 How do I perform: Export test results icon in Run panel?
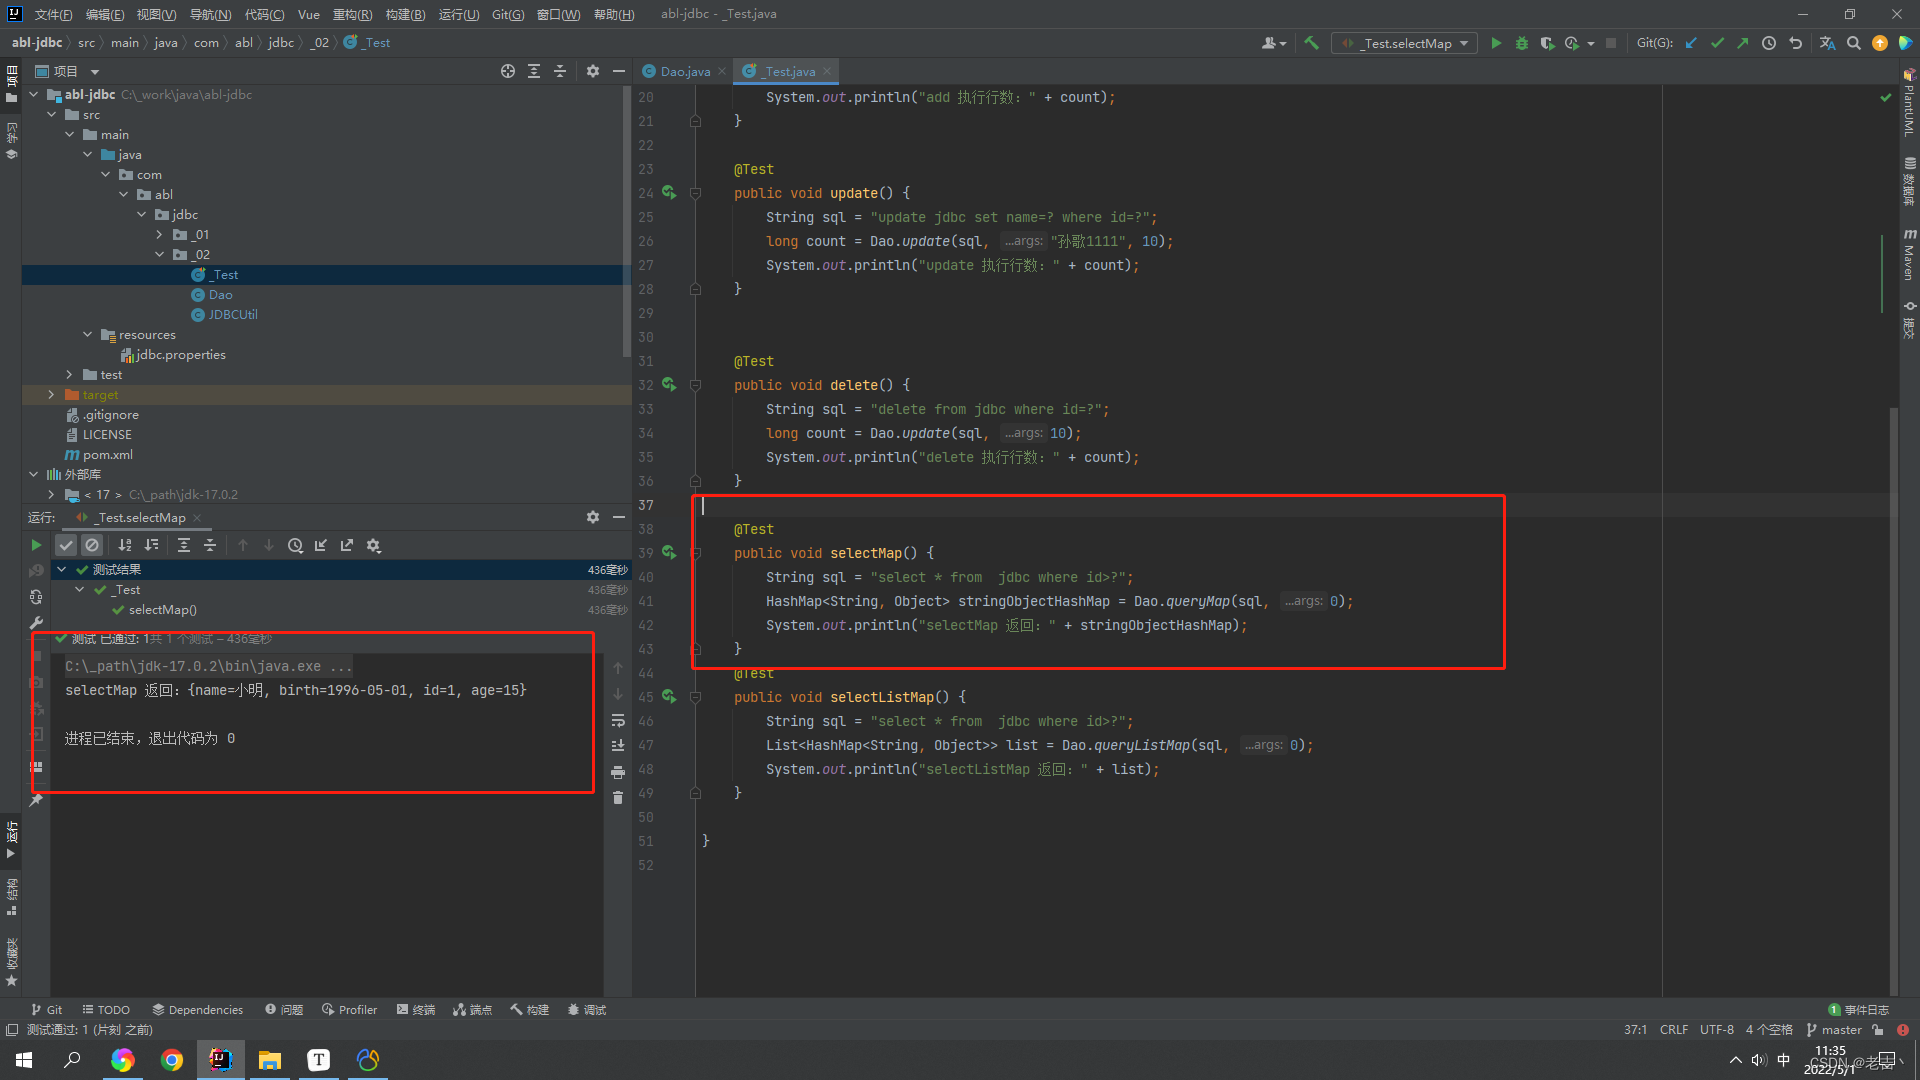[347, 545]
